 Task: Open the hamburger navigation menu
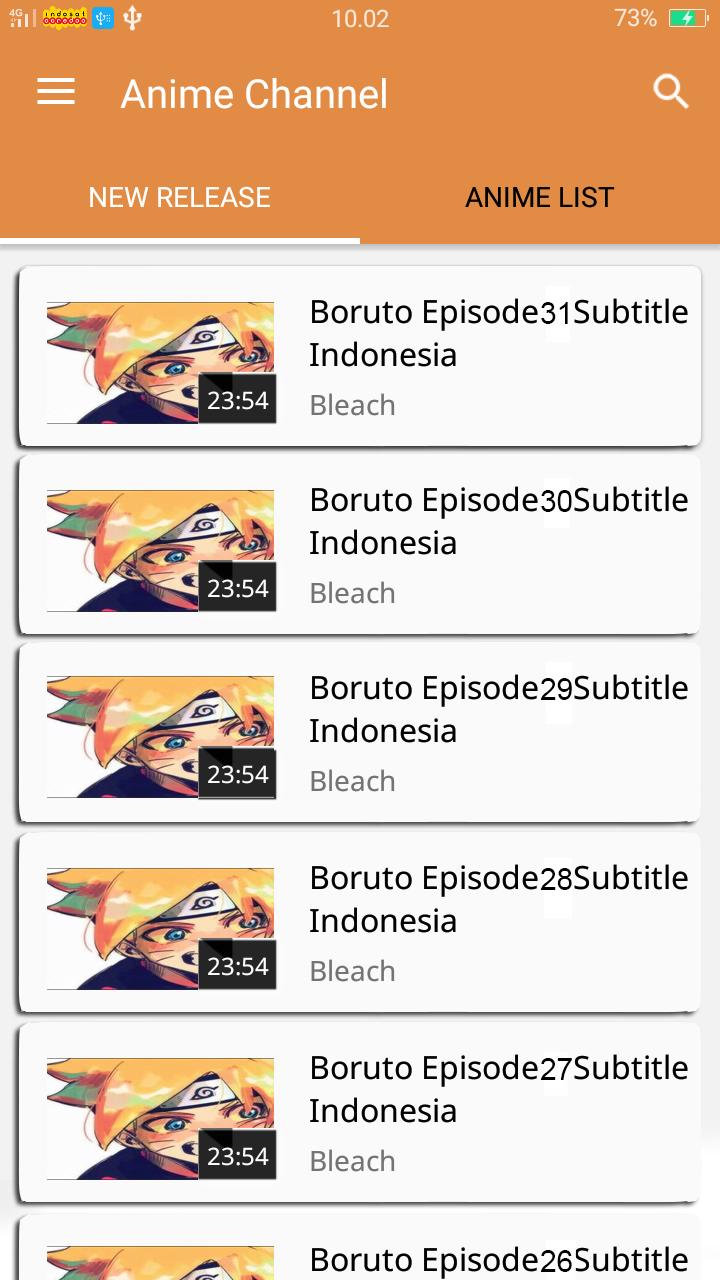point(56,93)
